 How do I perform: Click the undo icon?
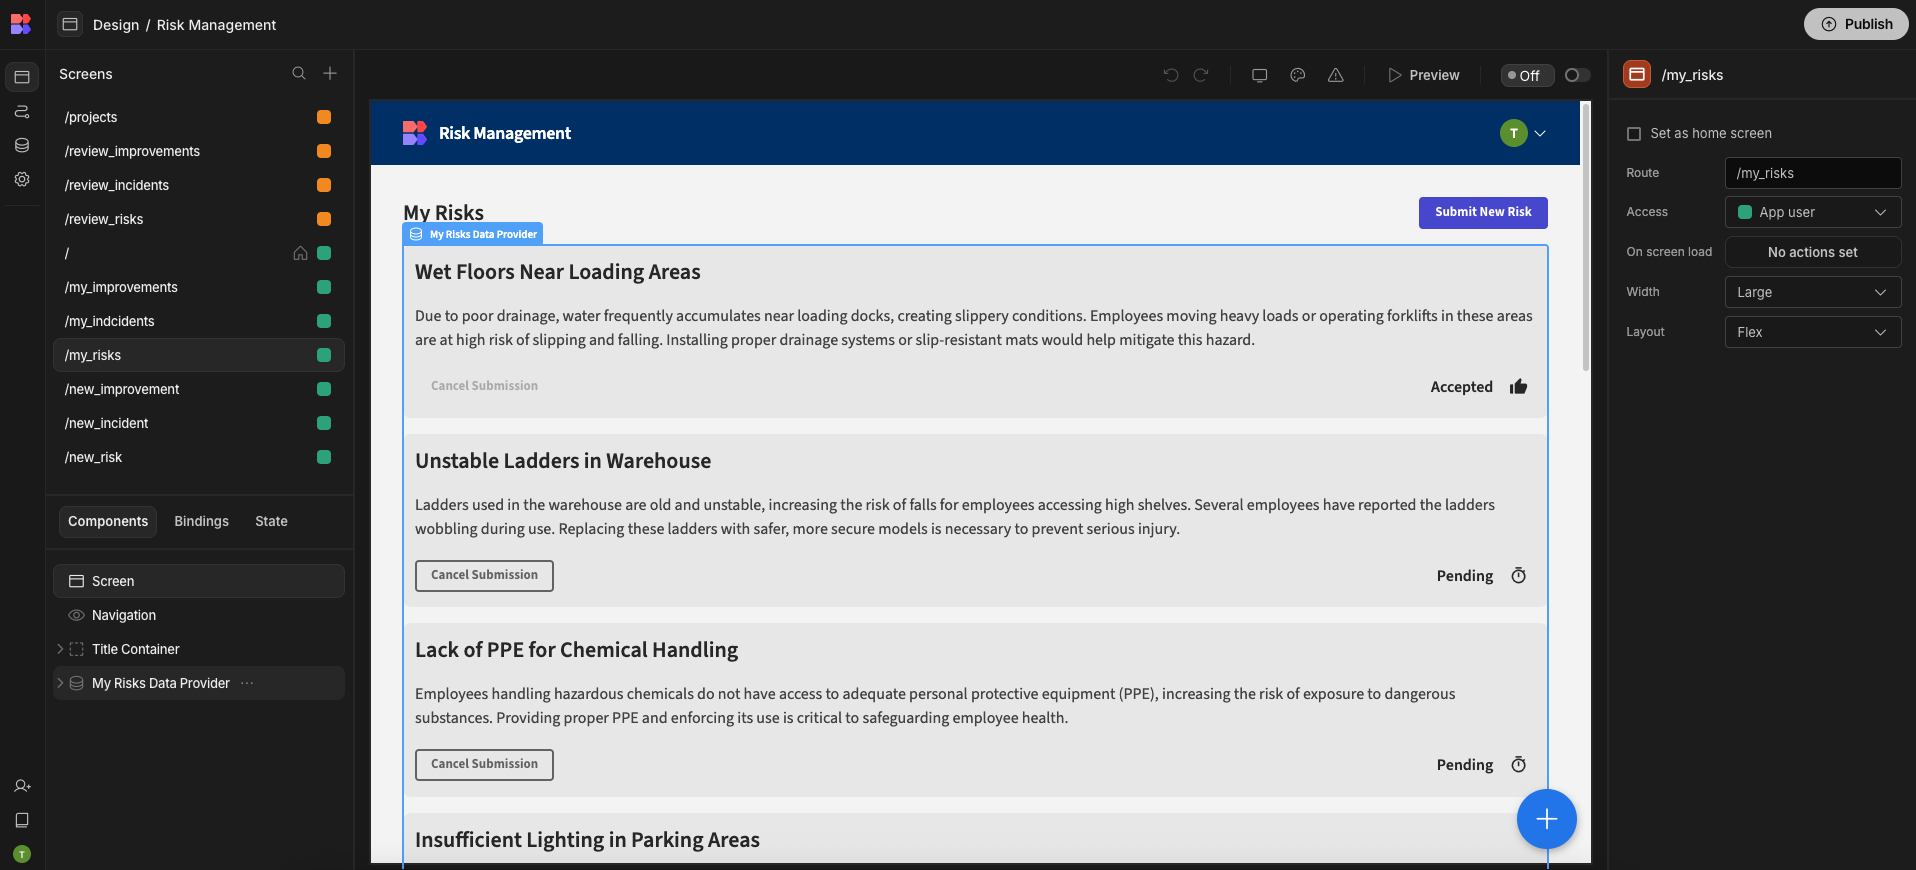(1171, 75)
